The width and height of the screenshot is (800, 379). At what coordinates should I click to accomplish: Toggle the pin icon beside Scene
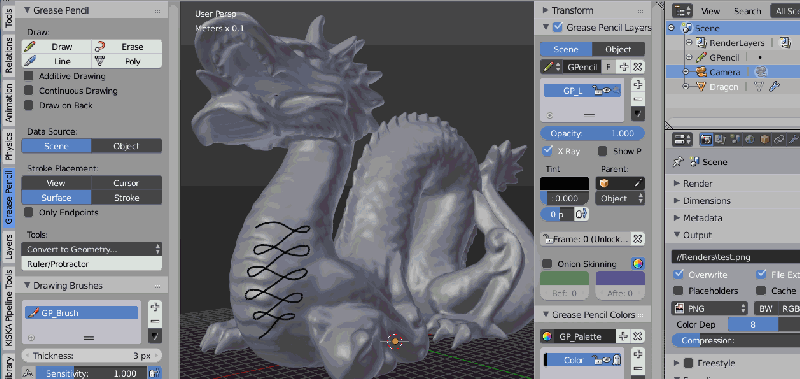678,162
